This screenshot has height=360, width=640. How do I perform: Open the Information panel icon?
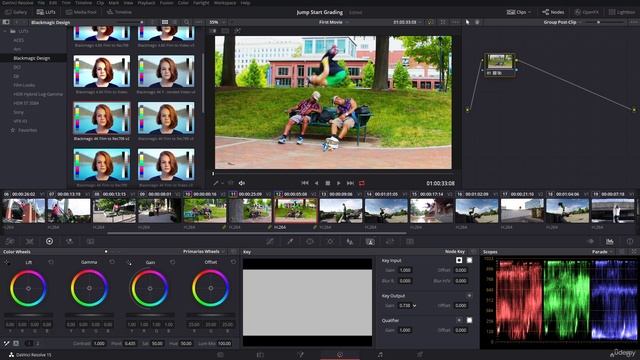[630, 241]
